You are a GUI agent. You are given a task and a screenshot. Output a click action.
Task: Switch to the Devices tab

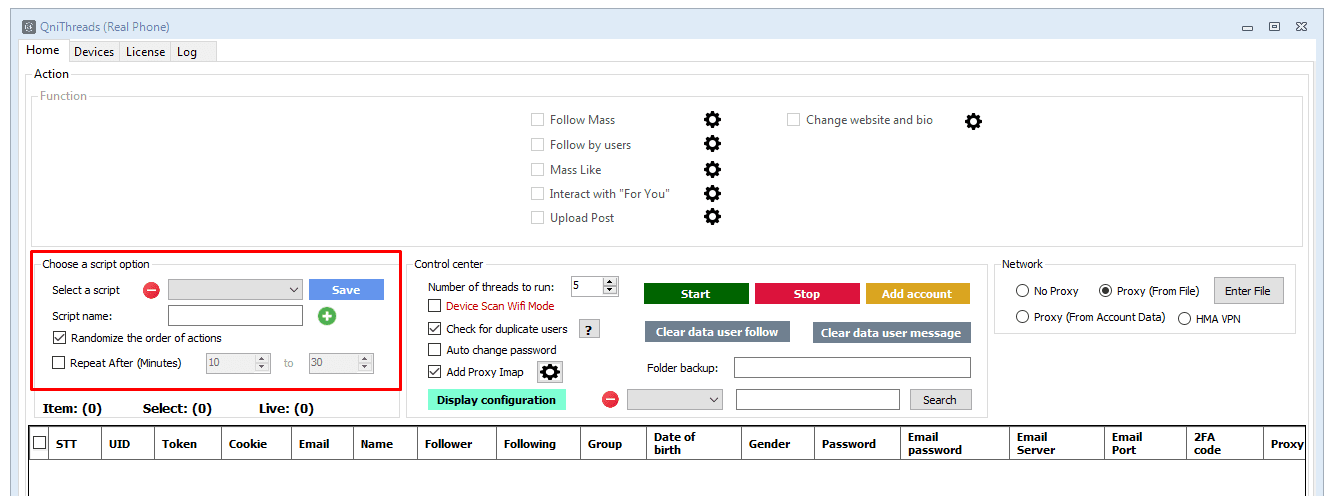(94, 52)
